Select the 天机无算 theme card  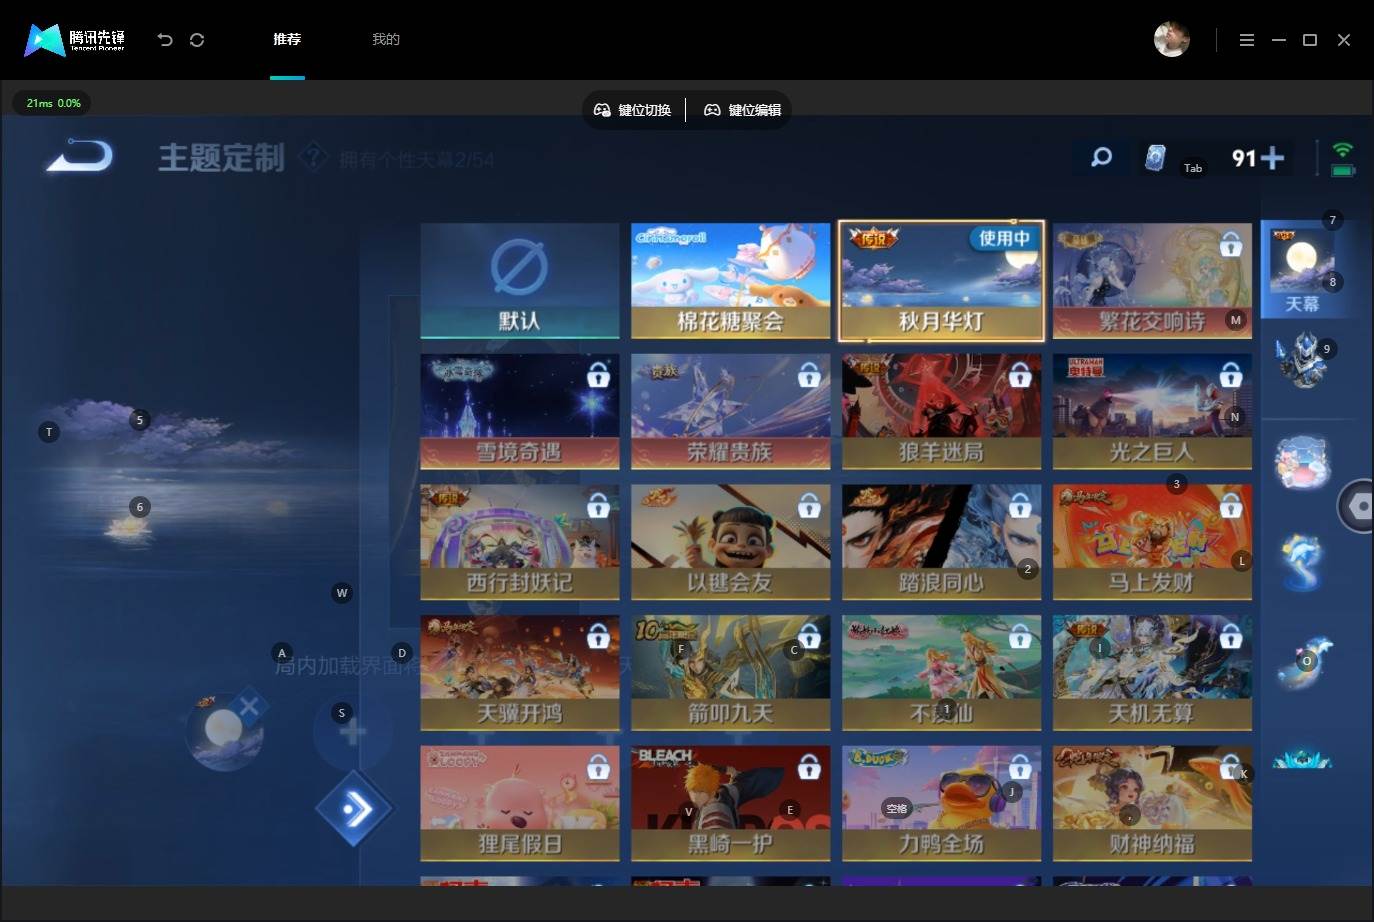pos(1152,673)
